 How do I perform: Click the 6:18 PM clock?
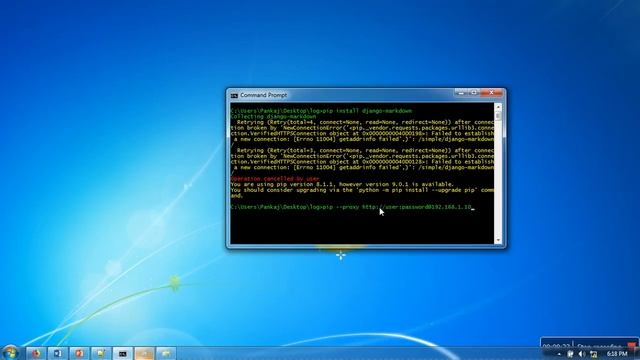point(617,354)
